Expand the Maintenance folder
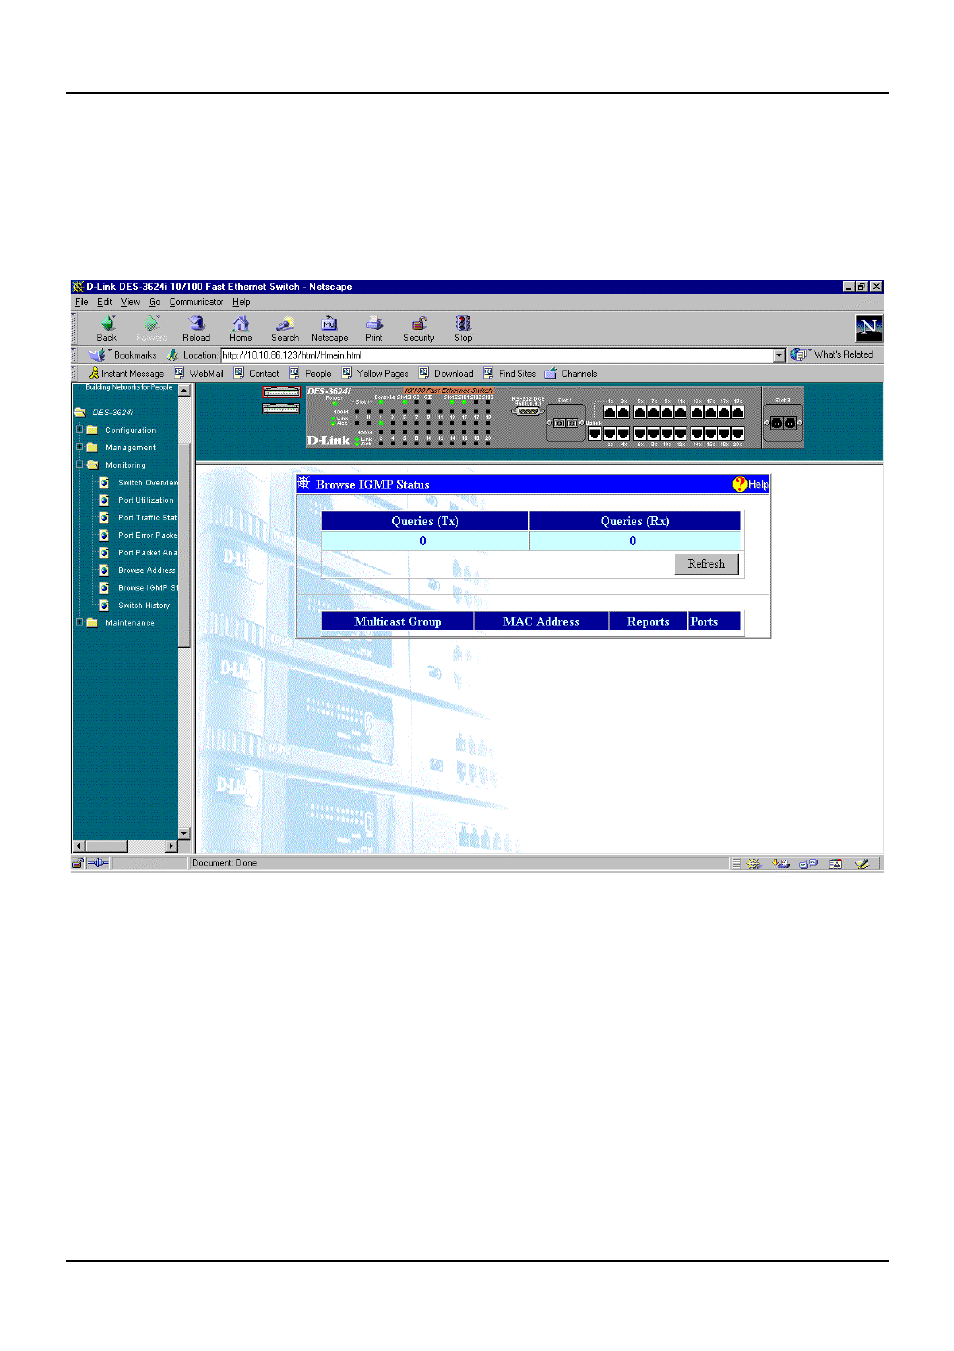The width and height of the screenshot is (954, 1351). coord(80,622)
